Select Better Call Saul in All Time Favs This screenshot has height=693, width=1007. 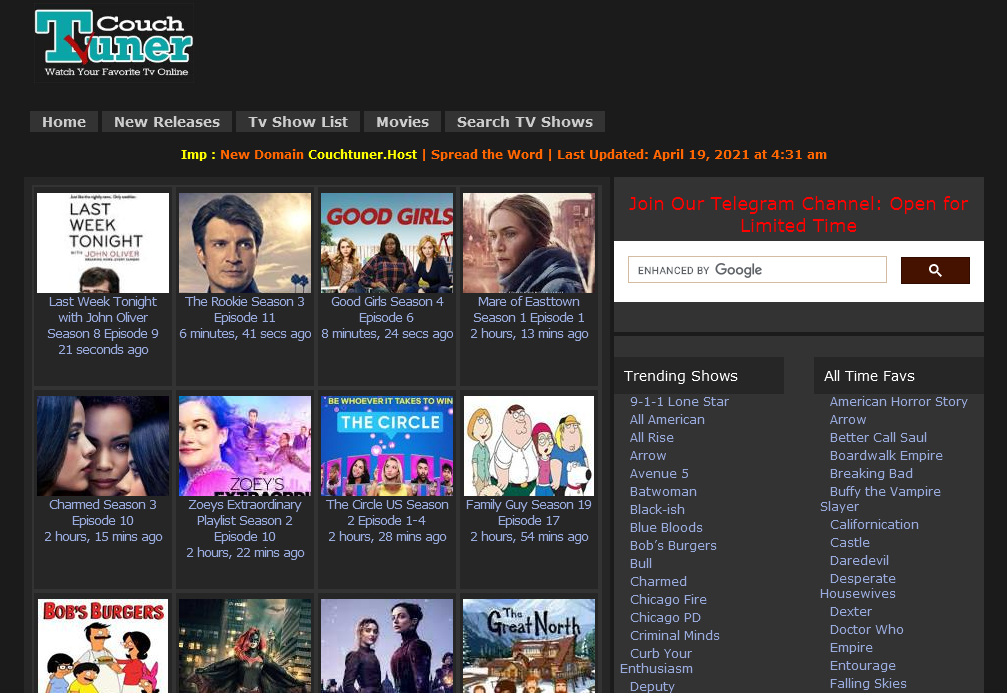tap(878, 437)
